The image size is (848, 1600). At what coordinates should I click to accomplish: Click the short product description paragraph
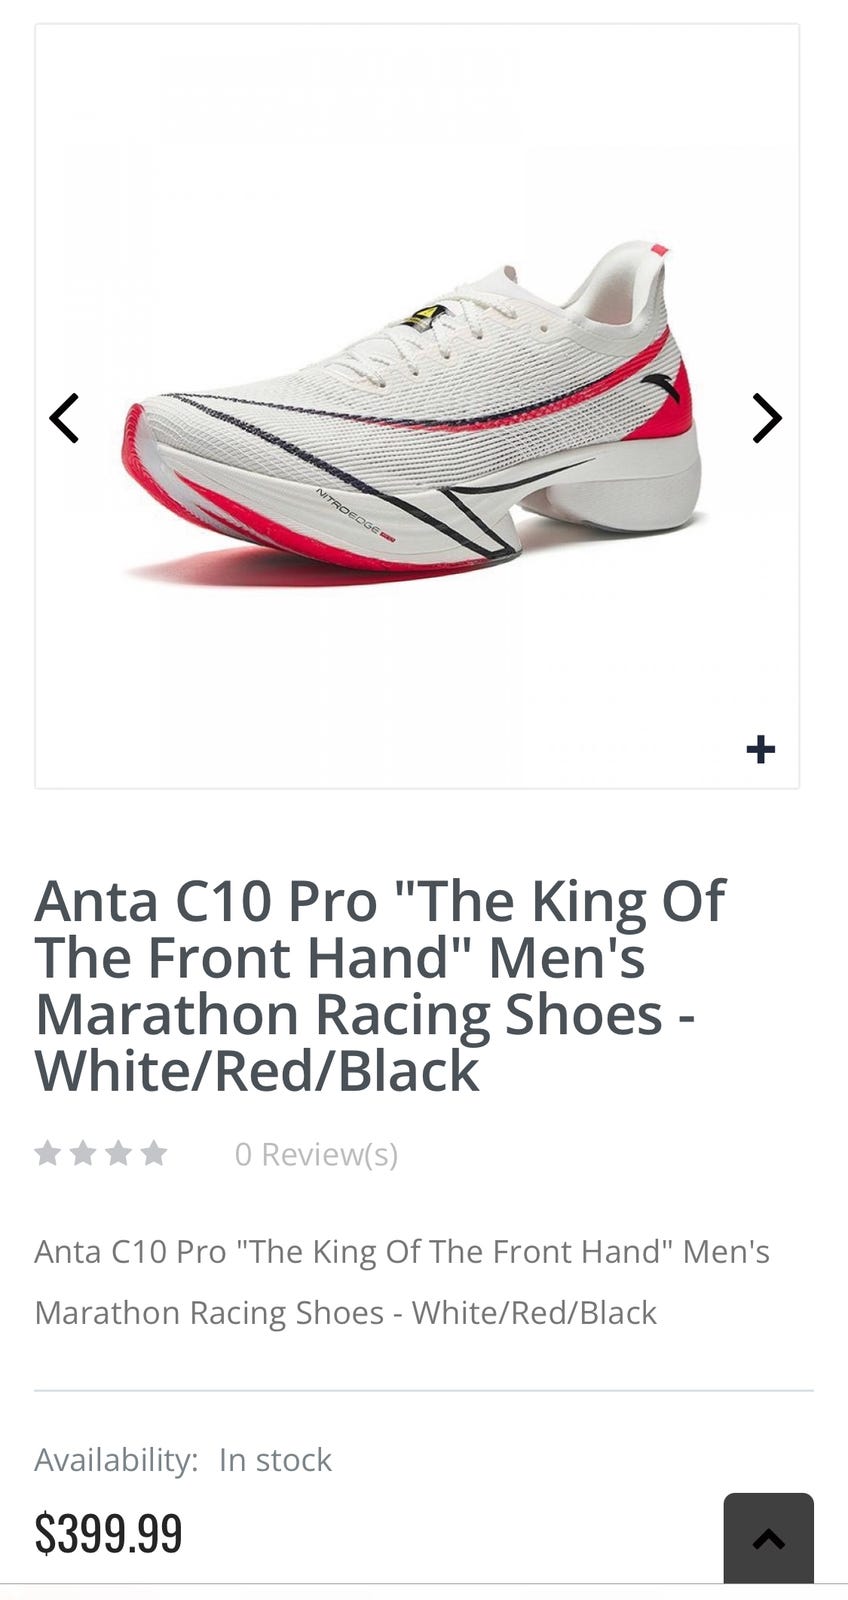pos(400,1282)
